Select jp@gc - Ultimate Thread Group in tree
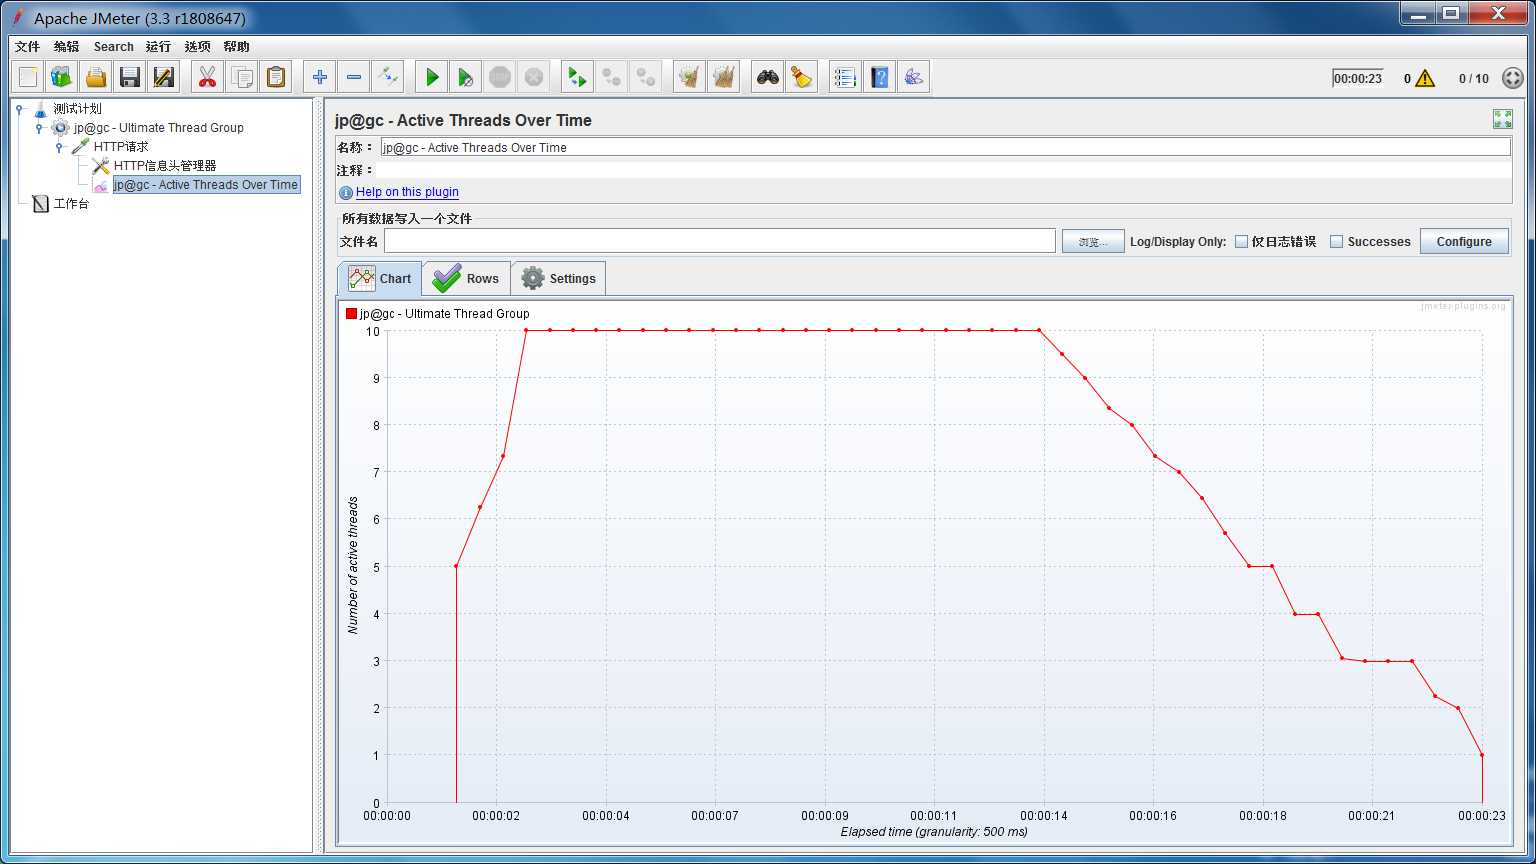Image resolution: width=1536 pixels, height=864 pixels. [x=158, y=128]
